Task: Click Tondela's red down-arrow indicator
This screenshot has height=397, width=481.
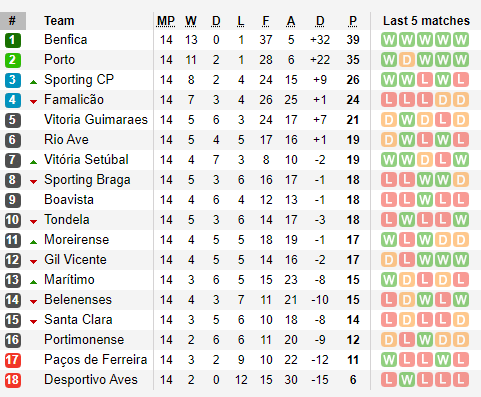Action: (x=33, y=222)
